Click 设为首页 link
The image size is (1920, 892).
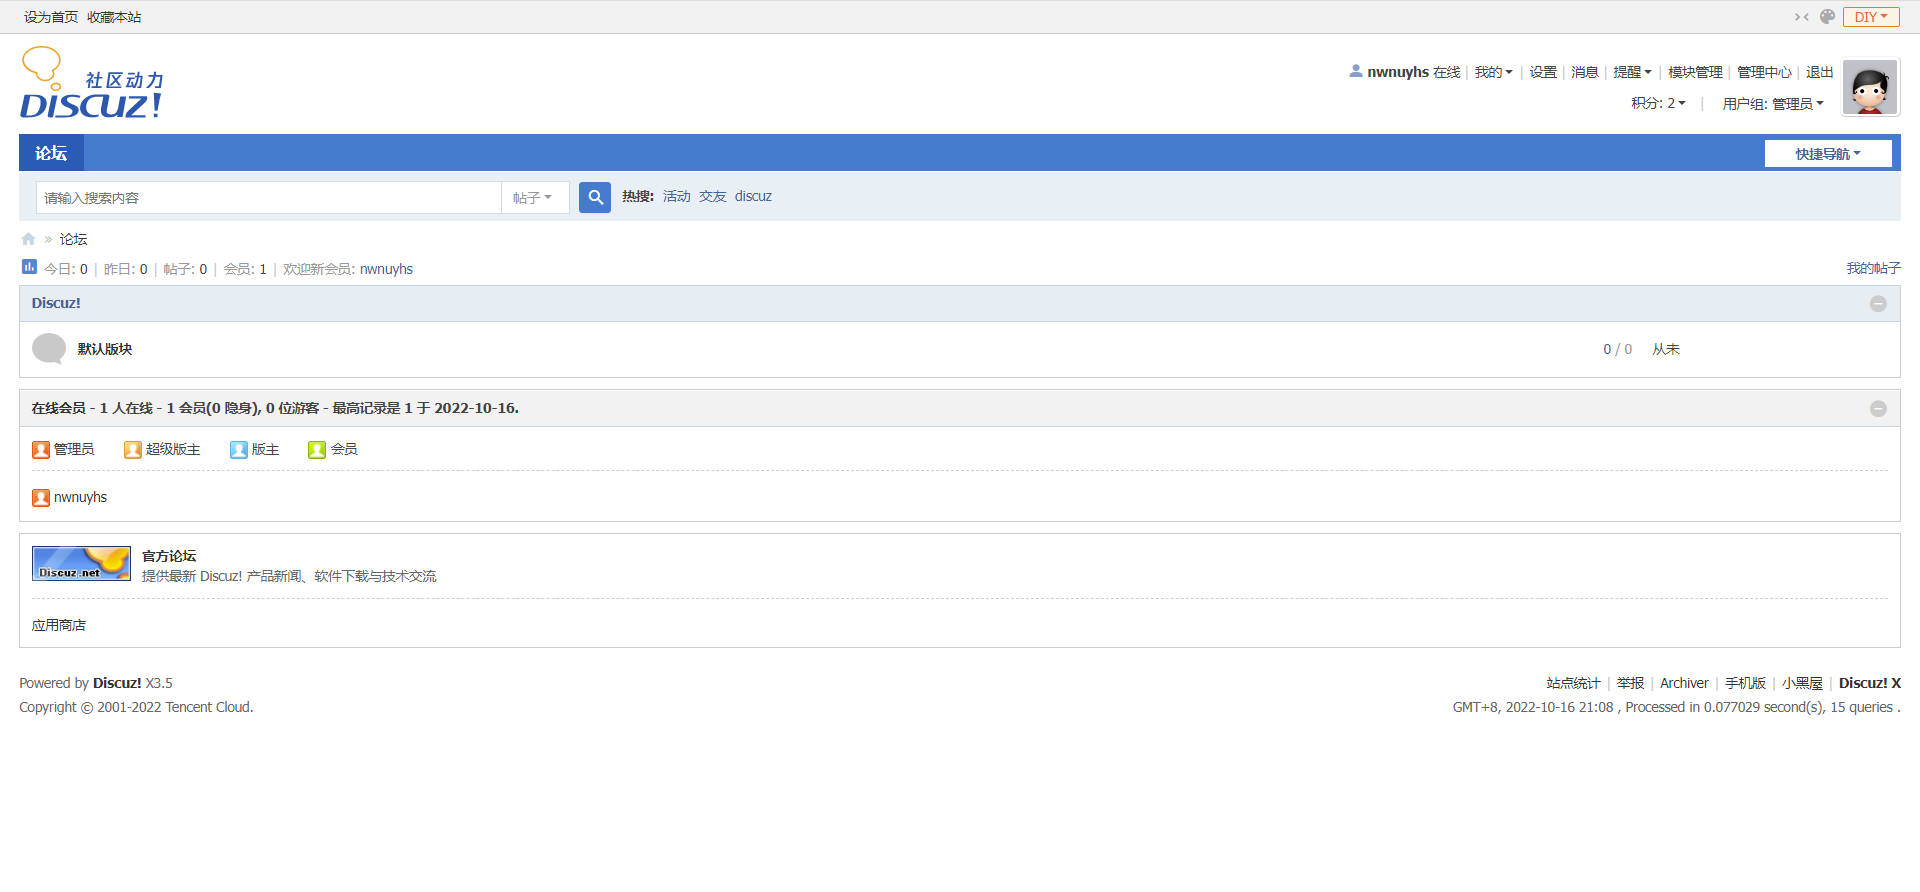pyautogui.click(x=51, y=17)
